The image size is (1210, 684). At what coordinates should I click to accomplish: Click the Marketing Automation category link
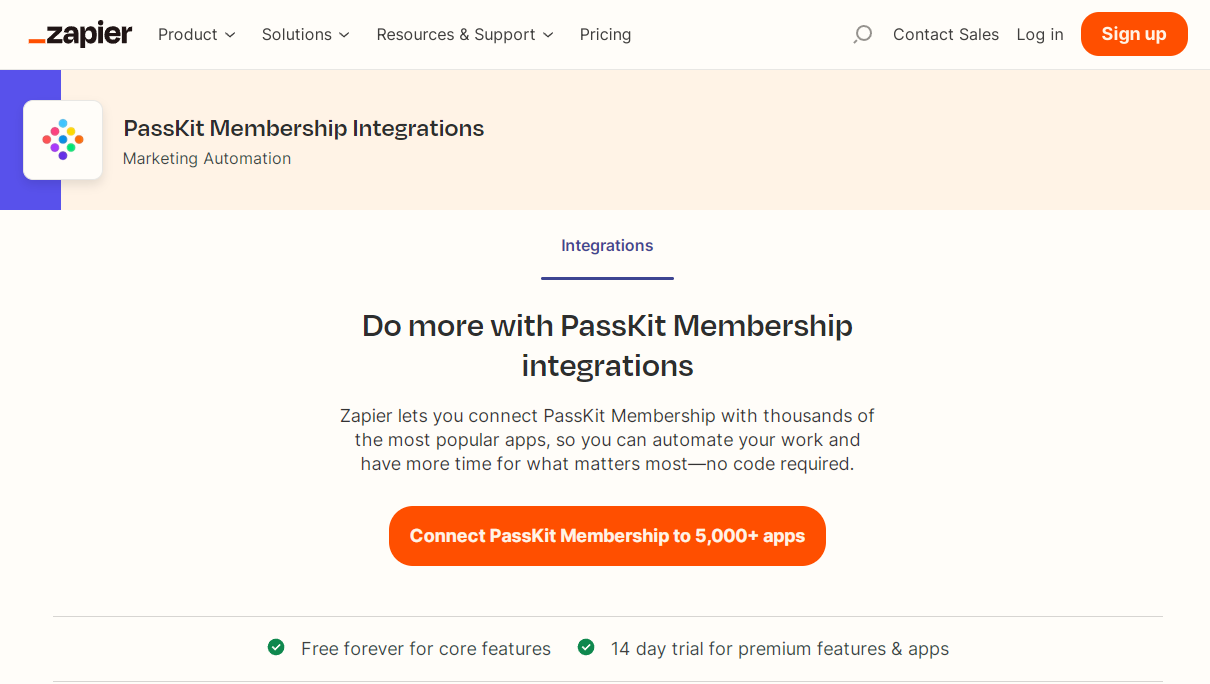pos(207,158)
